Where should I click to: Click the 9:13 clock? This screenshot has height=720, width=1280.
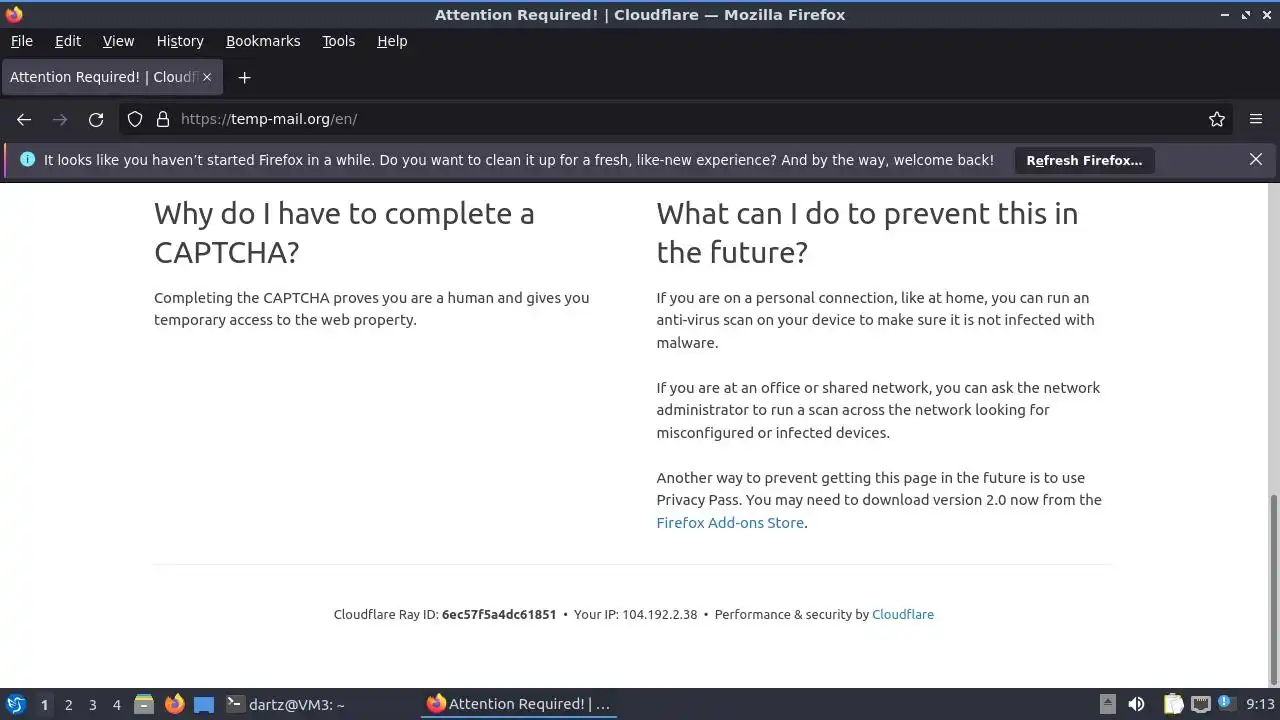pyautogui.click(x=1260, y=704)
